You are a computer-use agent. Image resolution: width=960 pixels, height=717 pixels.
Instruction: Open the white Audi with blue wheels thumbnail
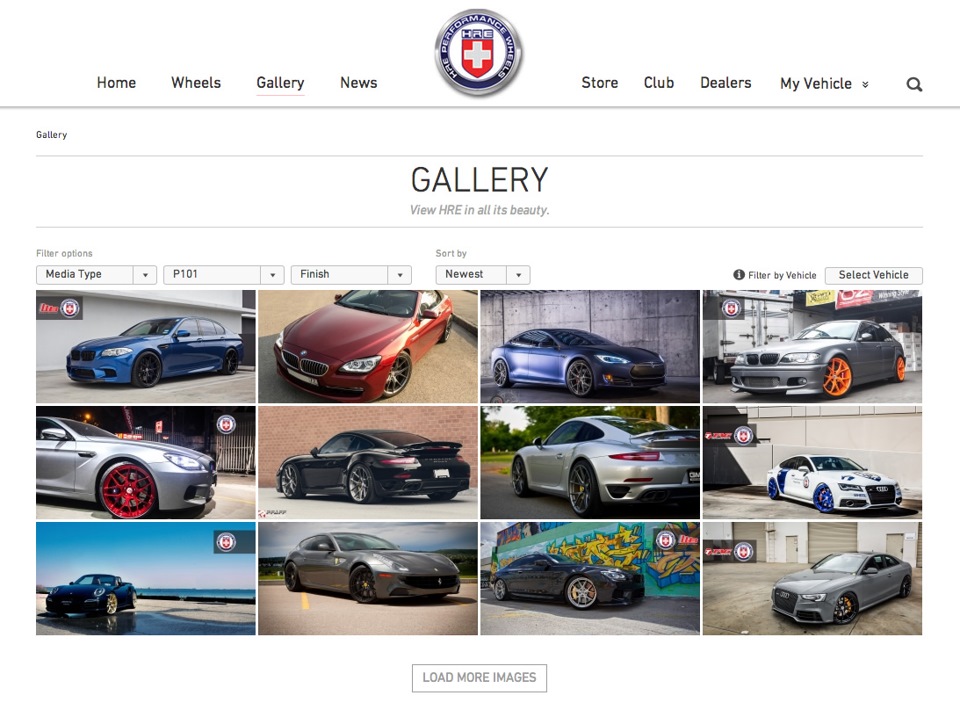coord(812,462)
